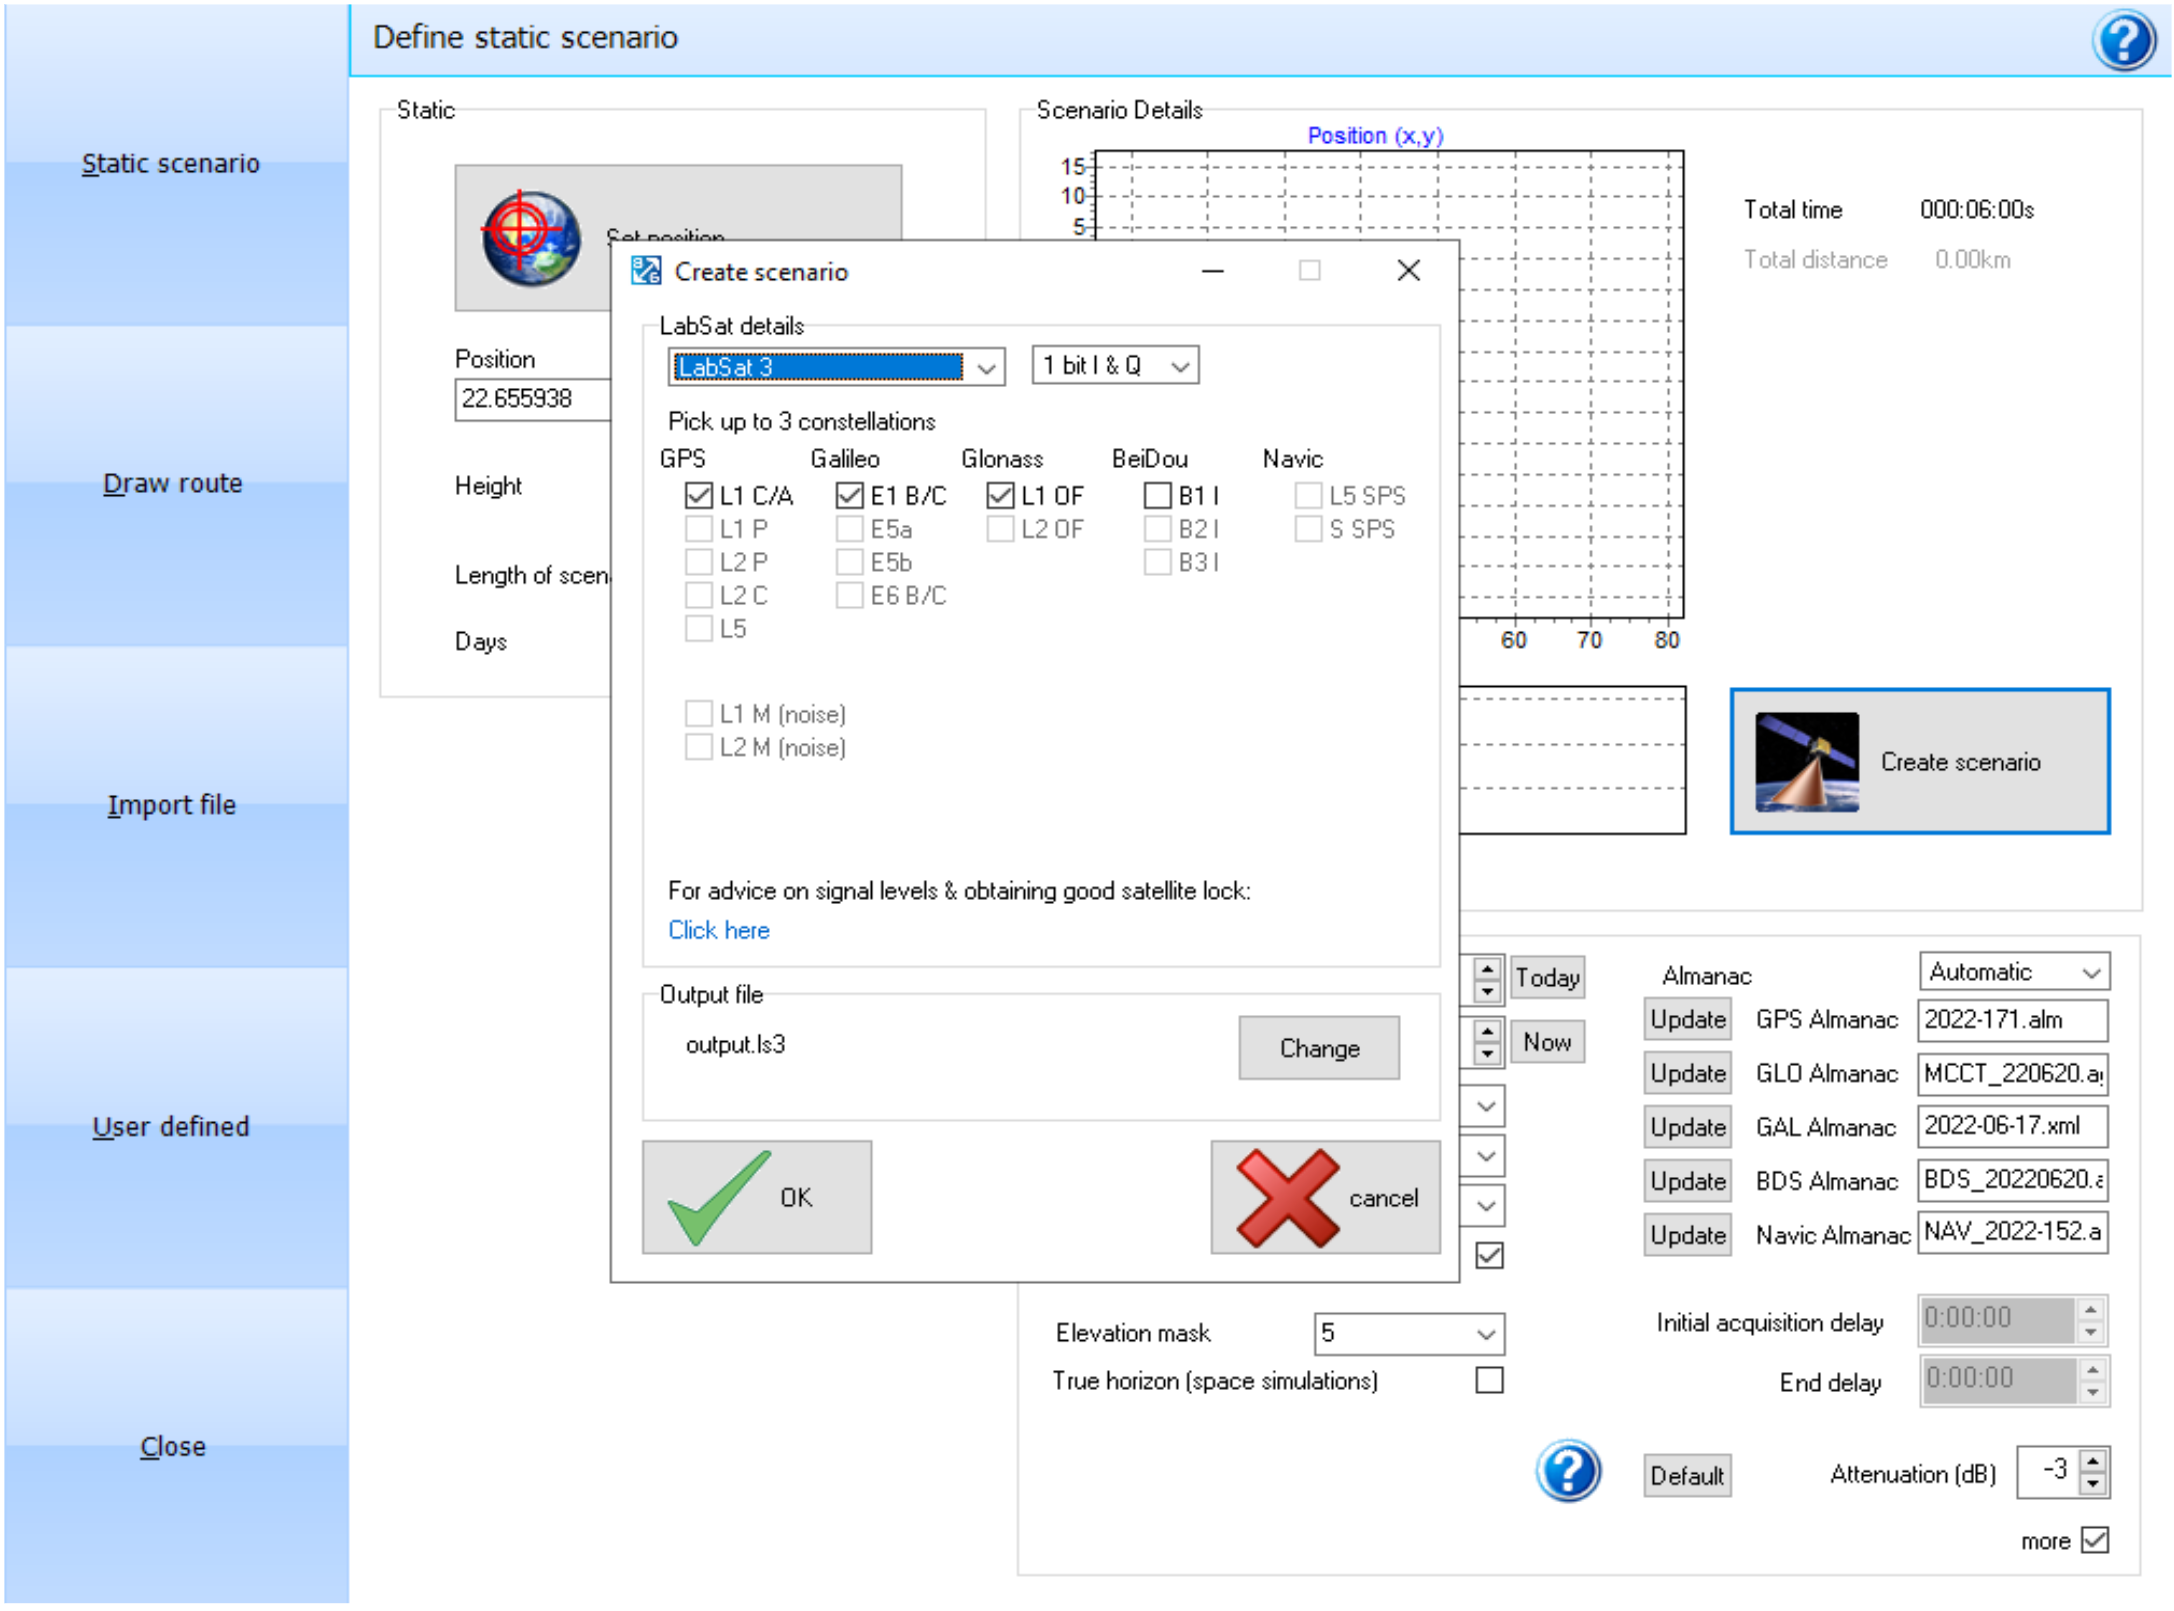Click the blue help icon in title bar

tap(2123, 40)
